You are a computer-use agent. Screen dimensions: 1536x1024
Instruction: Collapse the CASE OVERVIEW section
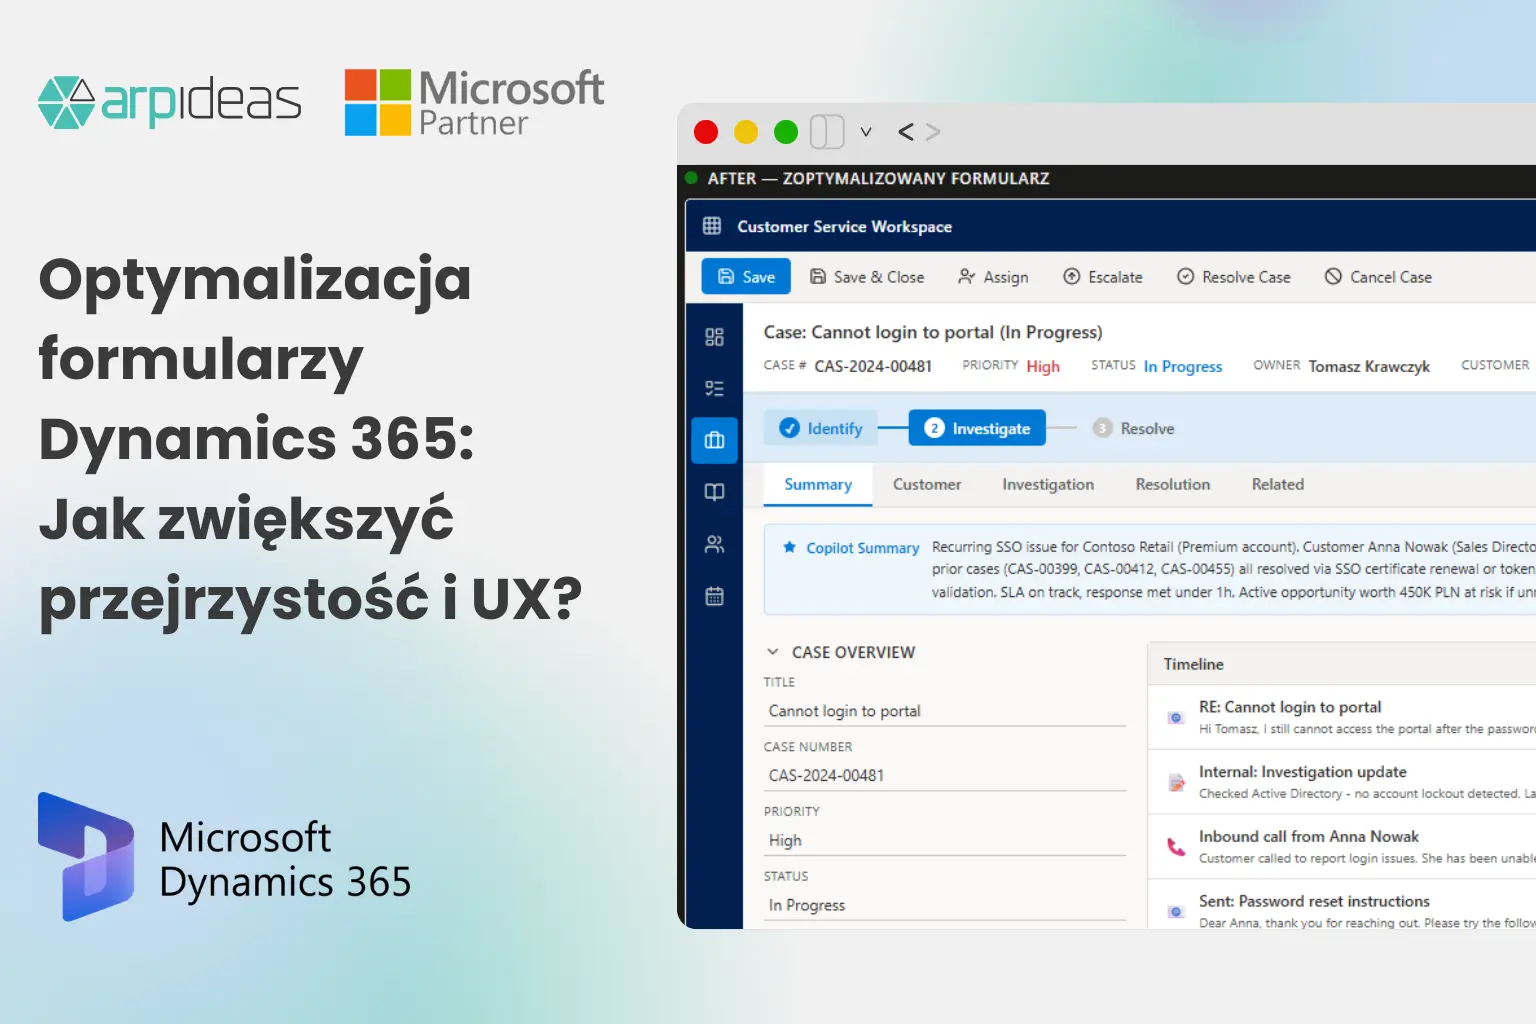point(772,651)
